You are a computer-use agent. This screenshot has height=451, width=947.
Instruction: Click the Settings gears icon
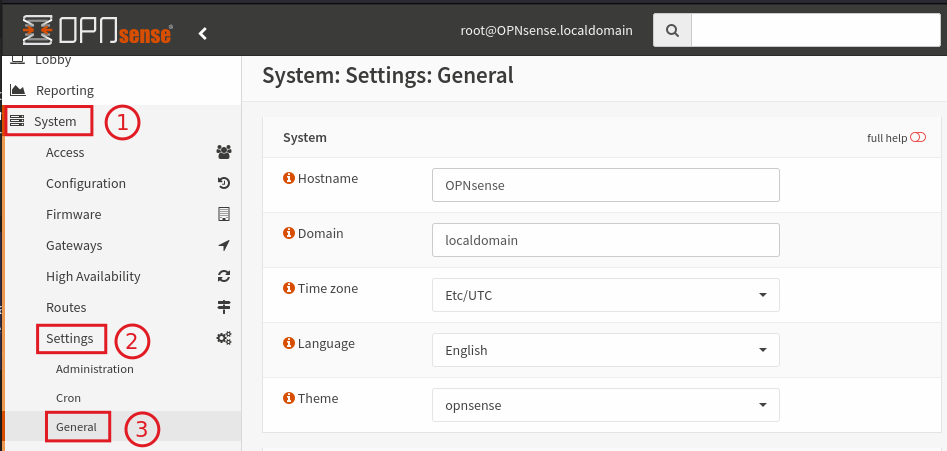click(x=224, y=338)
